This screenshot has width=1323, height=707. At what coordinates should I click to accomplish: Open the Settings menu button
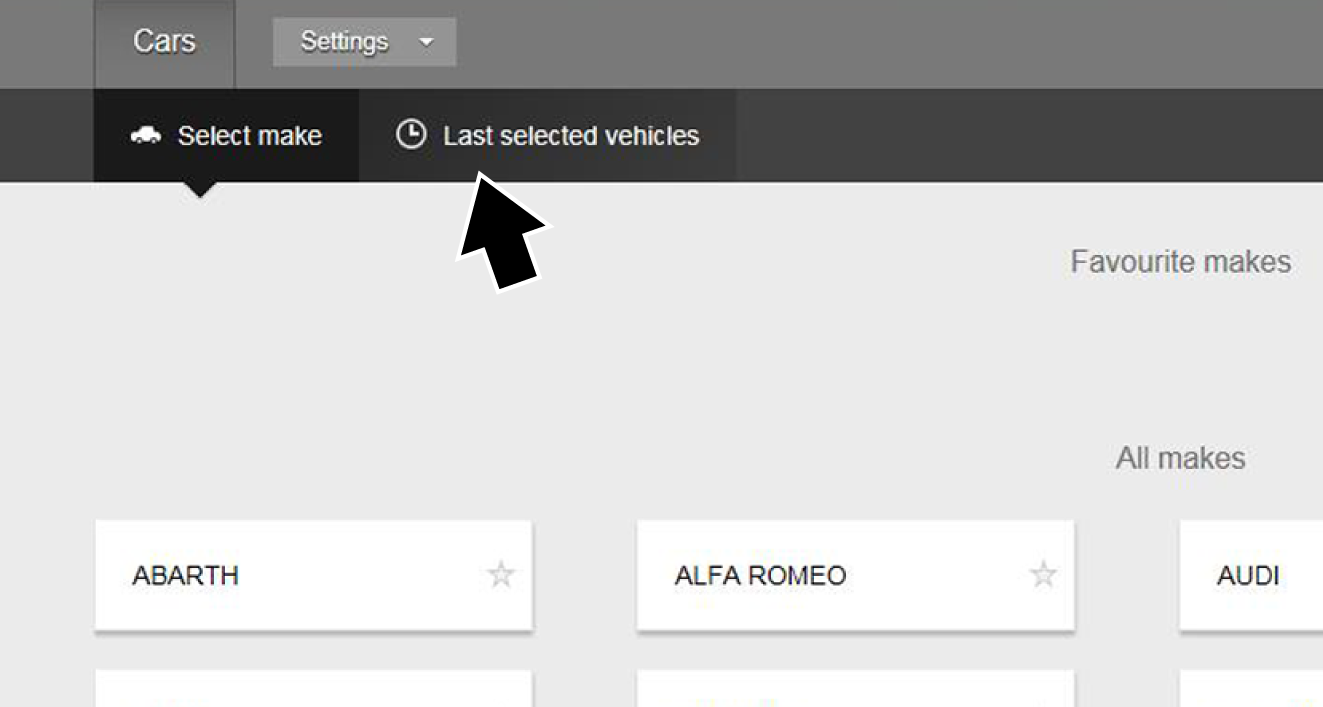coord(345,42)
